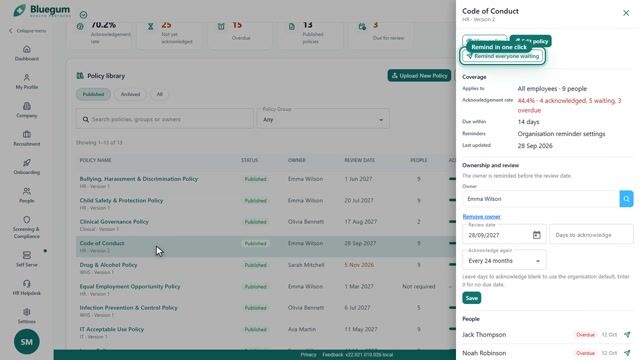
Task: Click Ava Martin owner cell
Action: (x=302, y=329)
